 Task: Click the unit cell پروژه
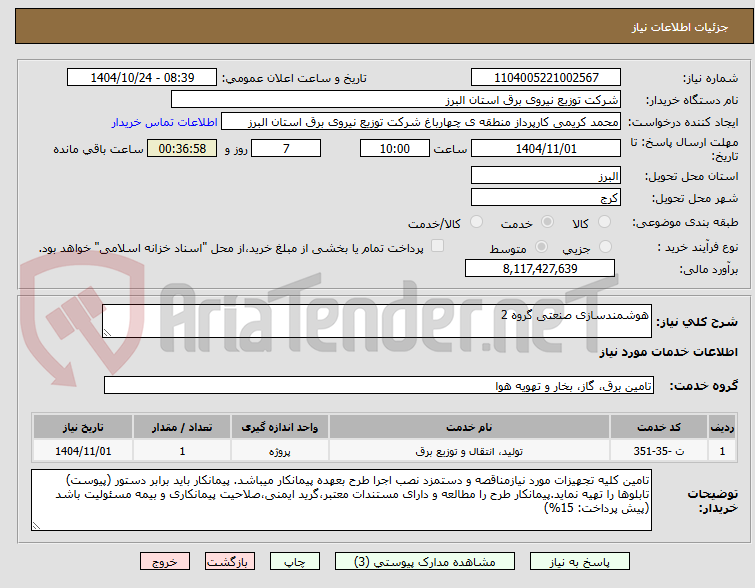pos(280,451)
